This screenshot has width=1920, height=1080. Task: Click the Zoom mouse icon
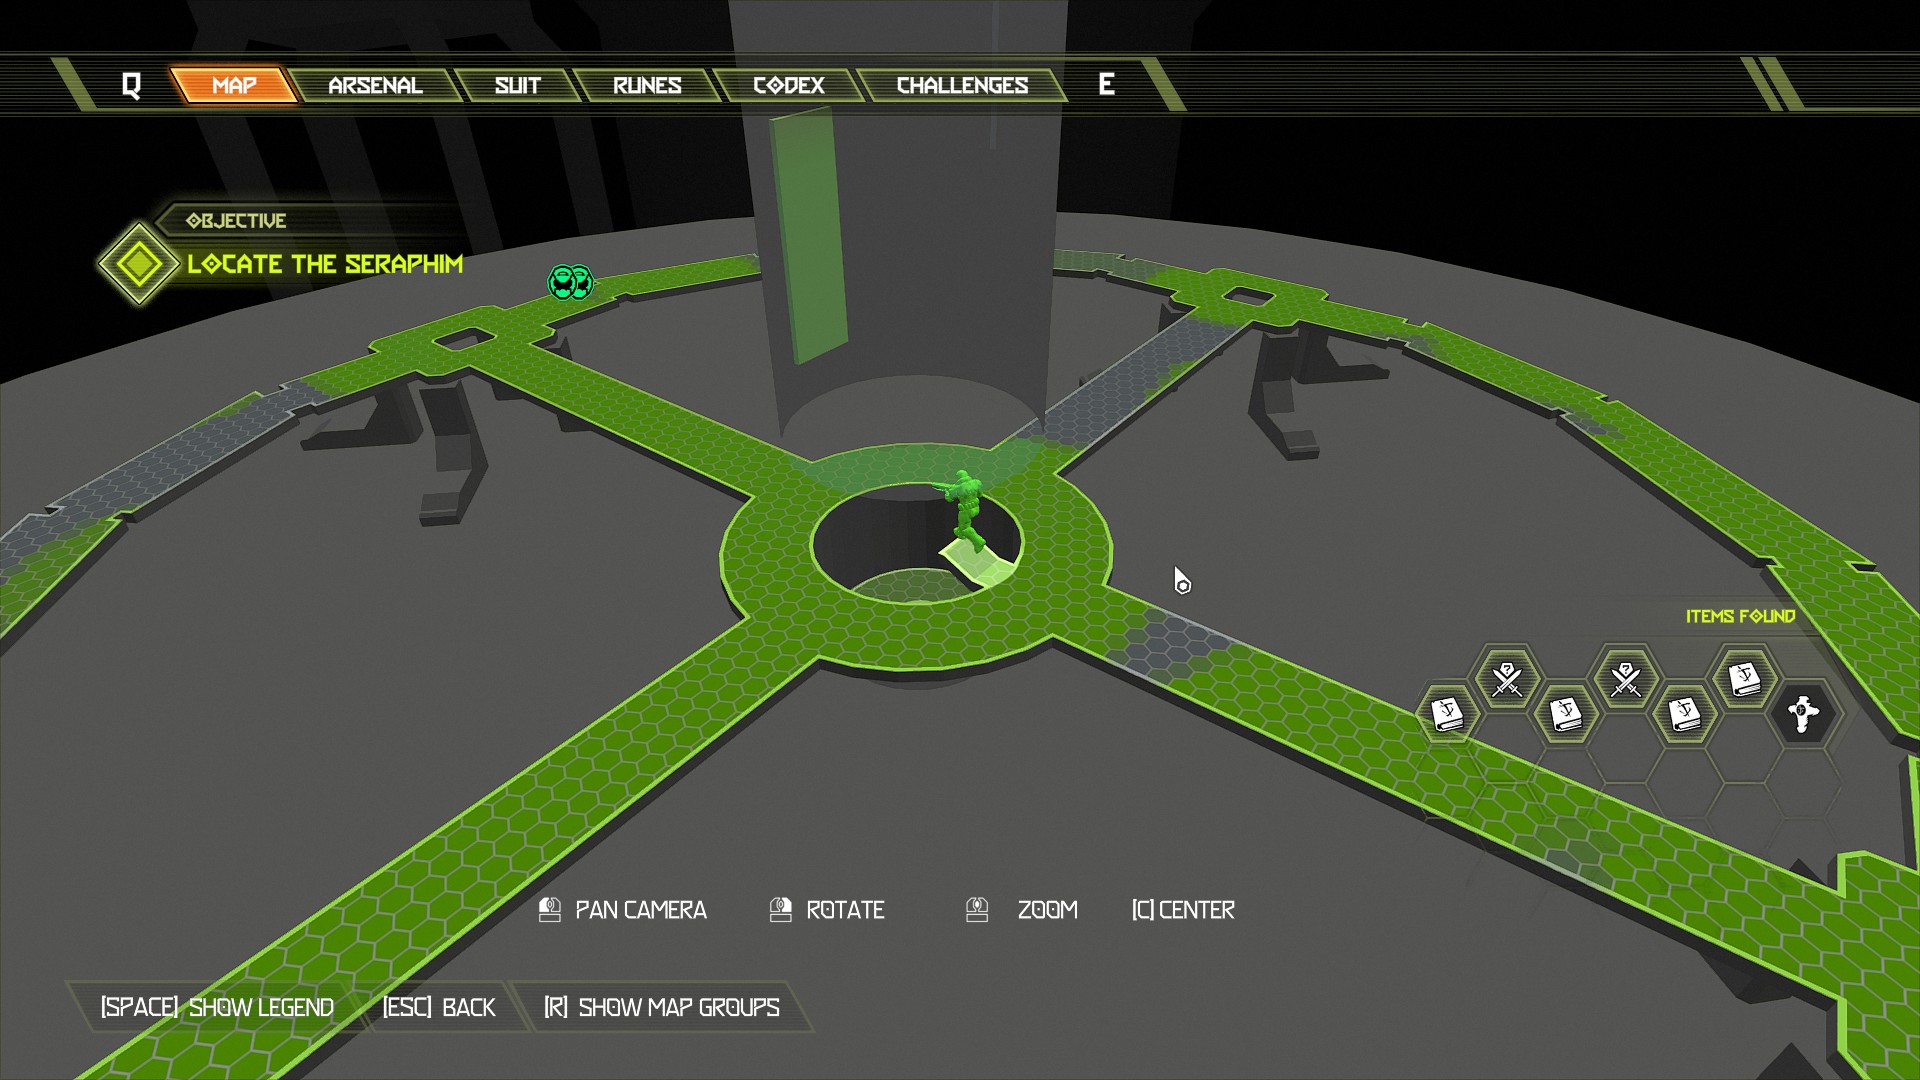coord(977,910)
